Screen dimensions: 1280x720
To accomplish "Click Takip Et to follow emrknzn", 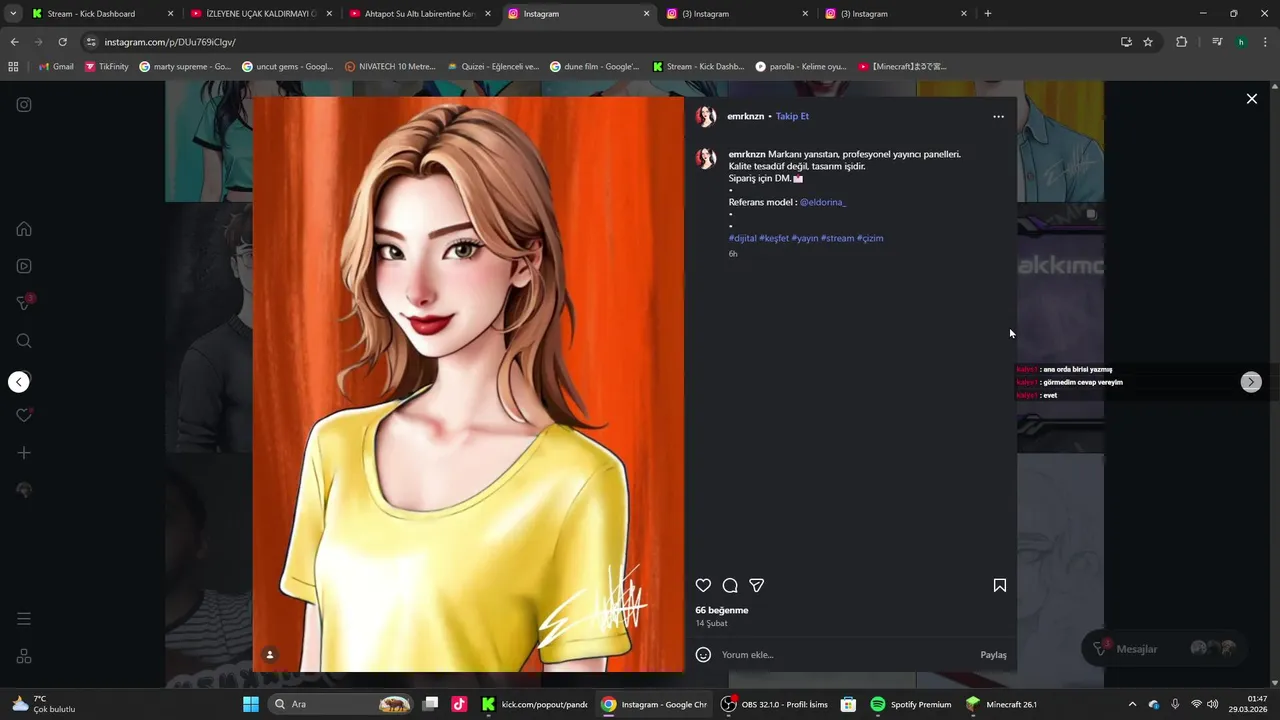I will 792,117.
